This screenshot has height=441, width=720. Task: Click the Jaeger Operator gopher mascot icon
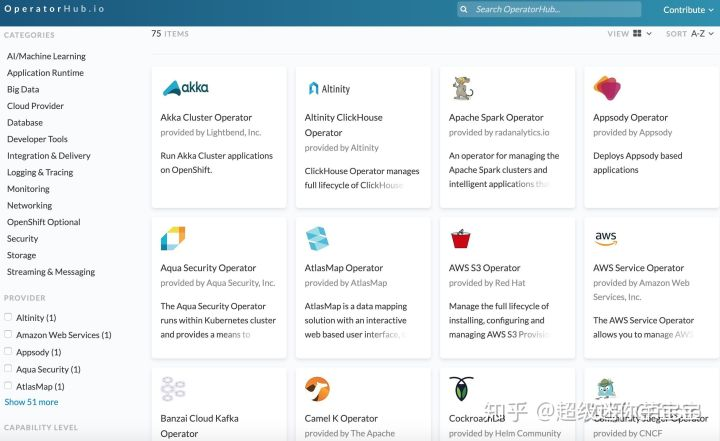tap(606, 389)
